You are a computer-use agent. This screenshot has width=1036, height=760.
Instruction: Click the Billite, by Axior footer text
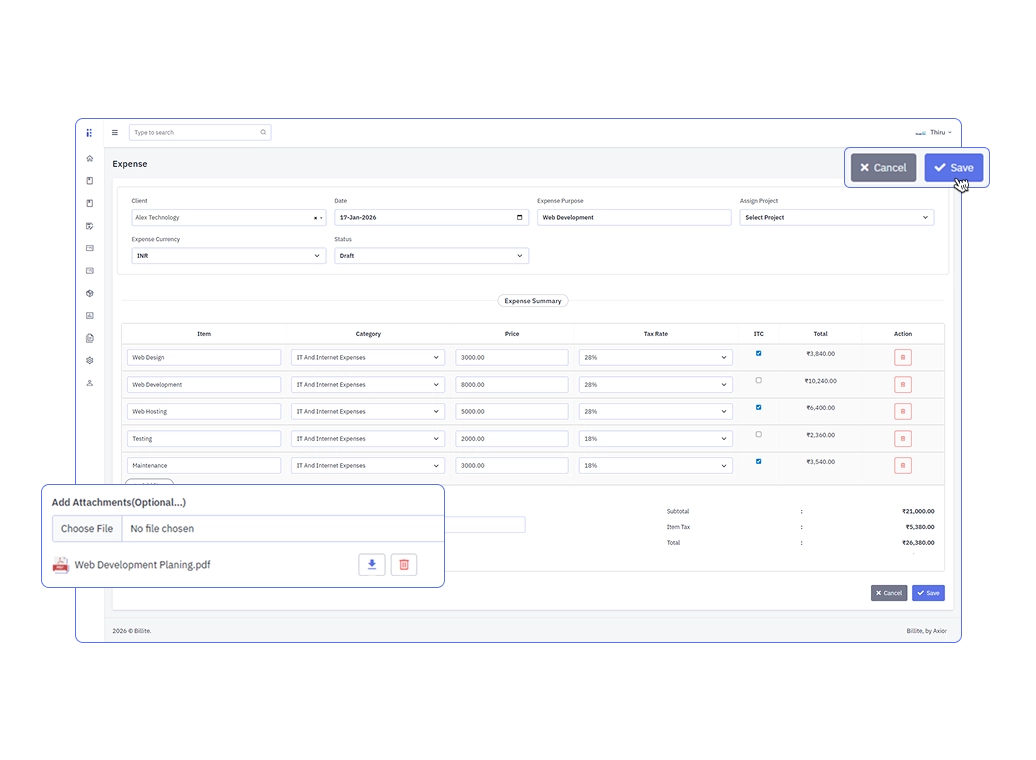click(x=926, y=631)
